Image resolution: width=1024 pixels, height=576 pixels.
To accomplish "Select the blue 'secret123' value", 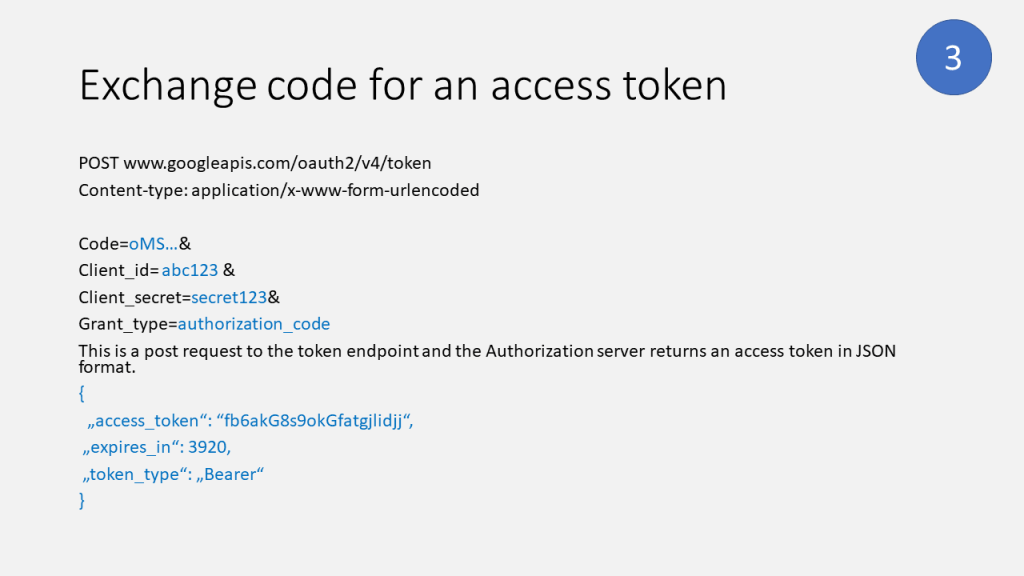I will click(229, 297).
